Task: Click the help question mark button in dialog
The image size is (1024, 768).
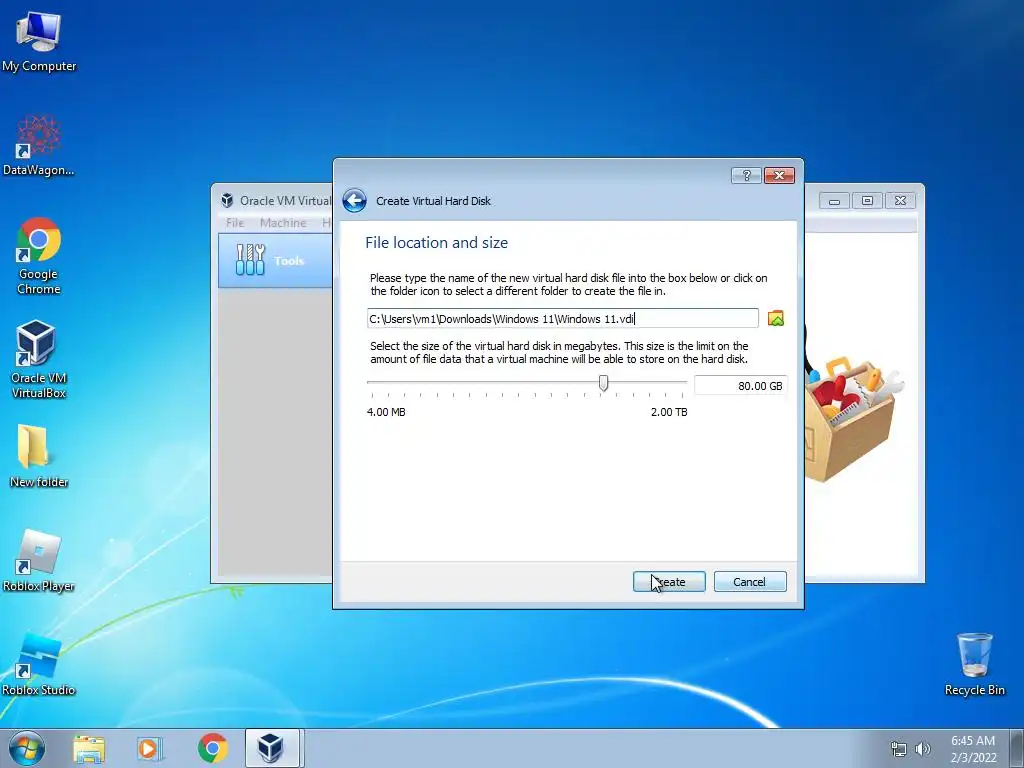Action: point(746,175)
